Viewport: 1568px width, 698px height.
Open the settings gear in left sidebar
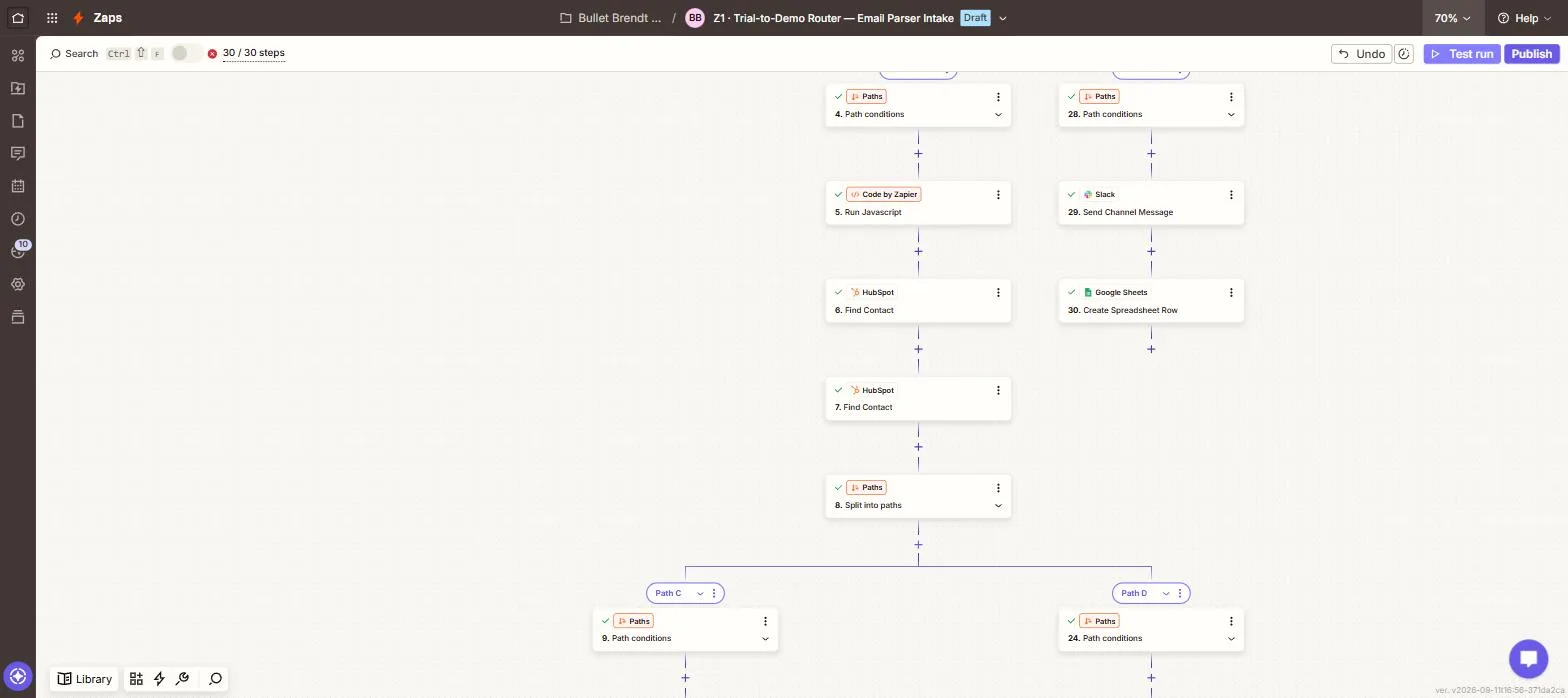click(x=18, y=284)
